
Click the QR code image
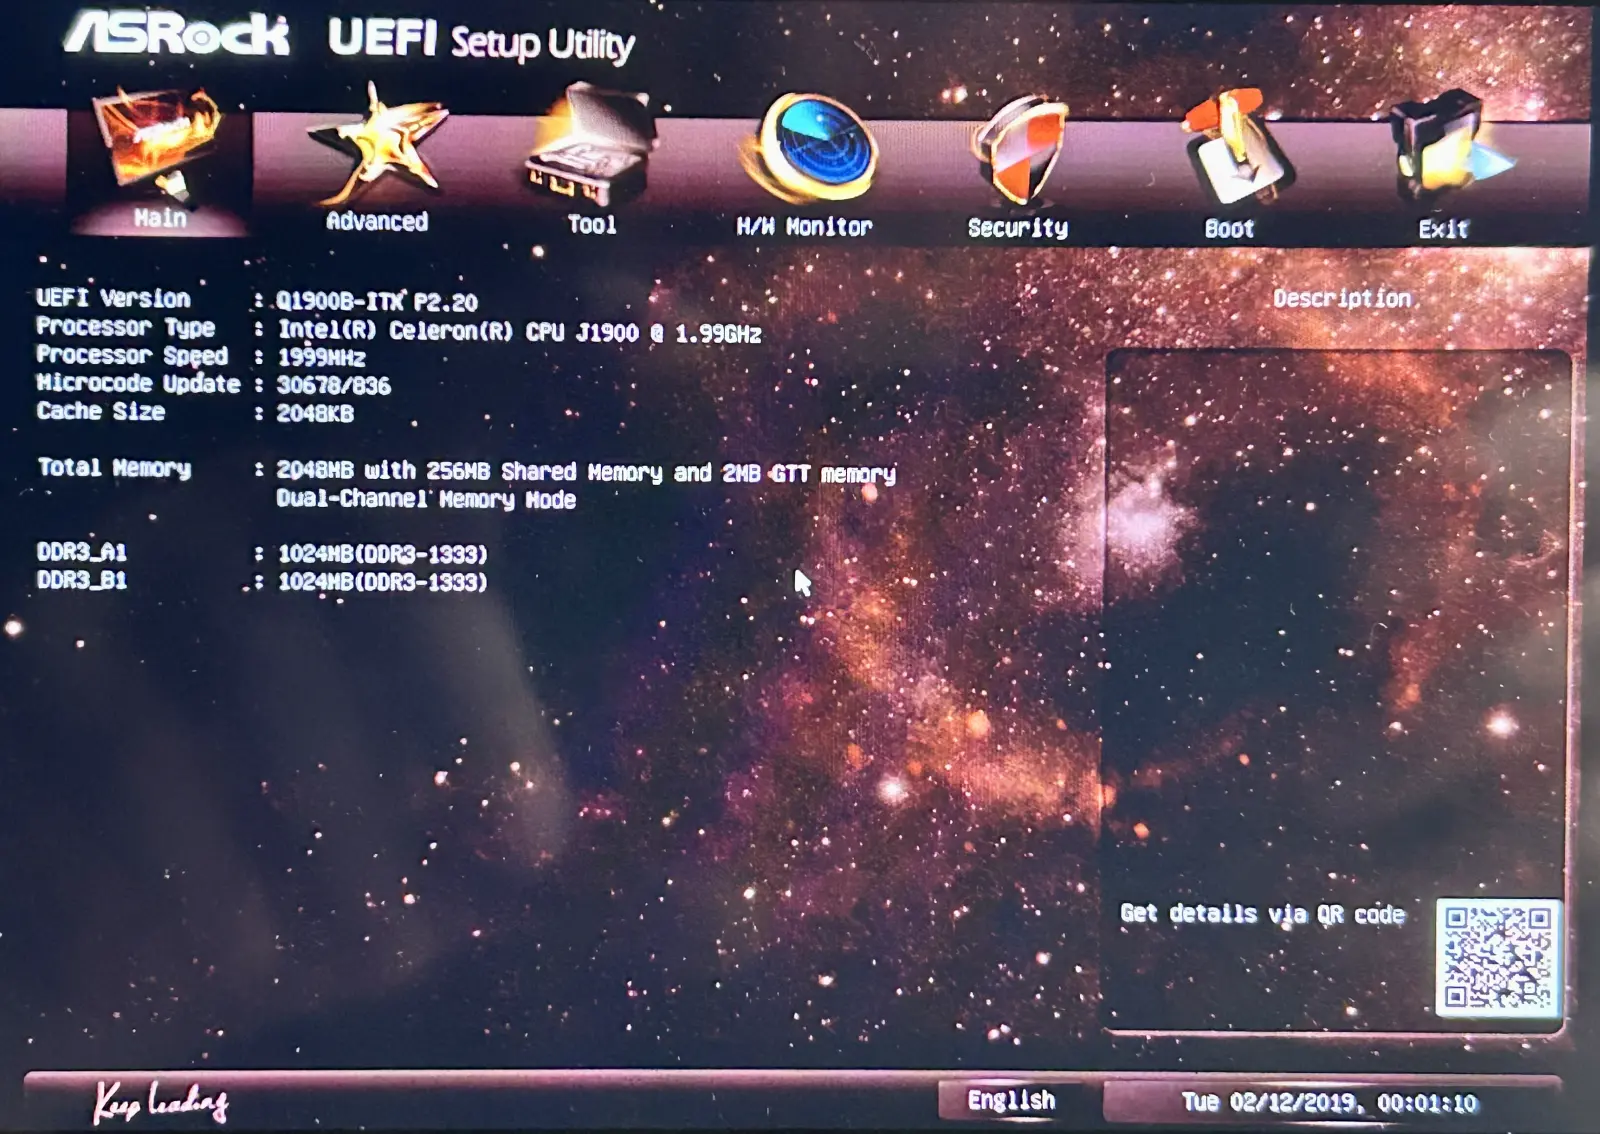tap(1497, 957)
